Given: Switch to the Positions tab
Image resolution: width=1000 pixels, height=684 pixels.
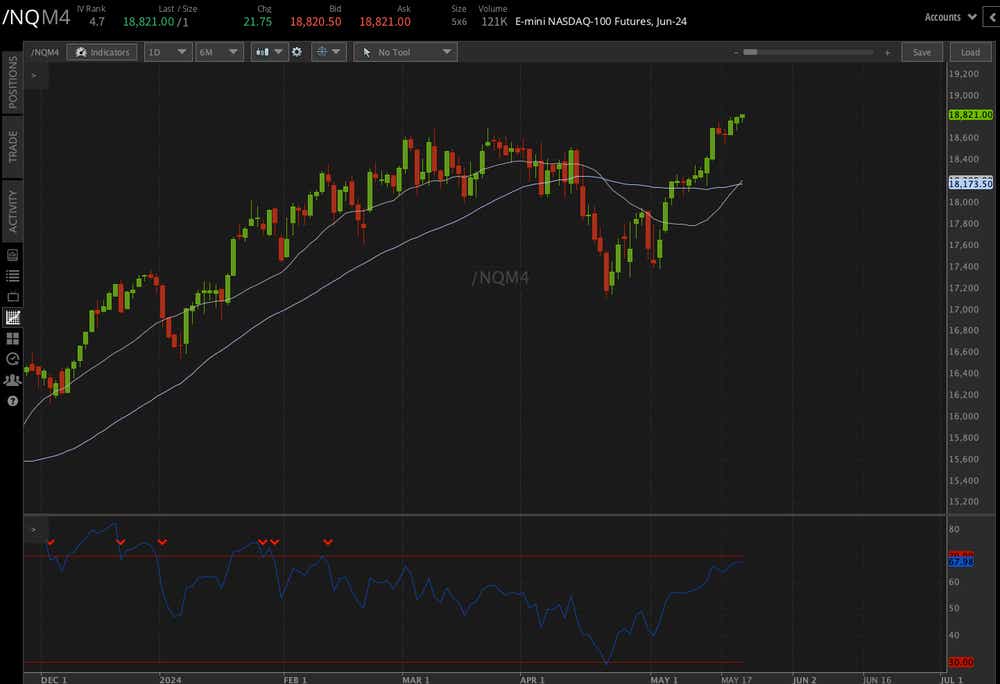Looking at the screenshot, I should (12, 83).
